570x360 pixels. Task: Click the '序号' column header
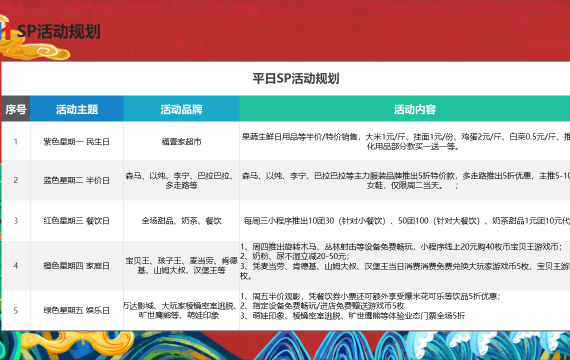pos(16,109)
